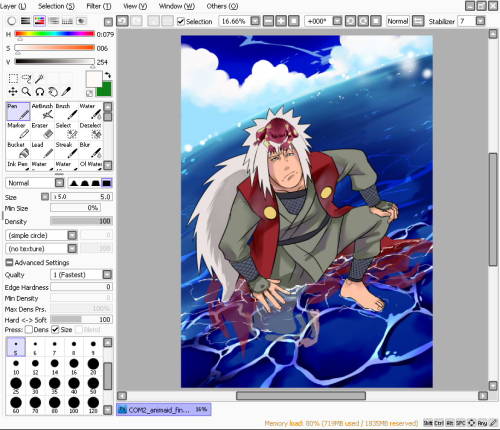The width and height of the screenshot is (500, 430).
Task: Toggle the color wheel panel
Action: coord(12,21)
